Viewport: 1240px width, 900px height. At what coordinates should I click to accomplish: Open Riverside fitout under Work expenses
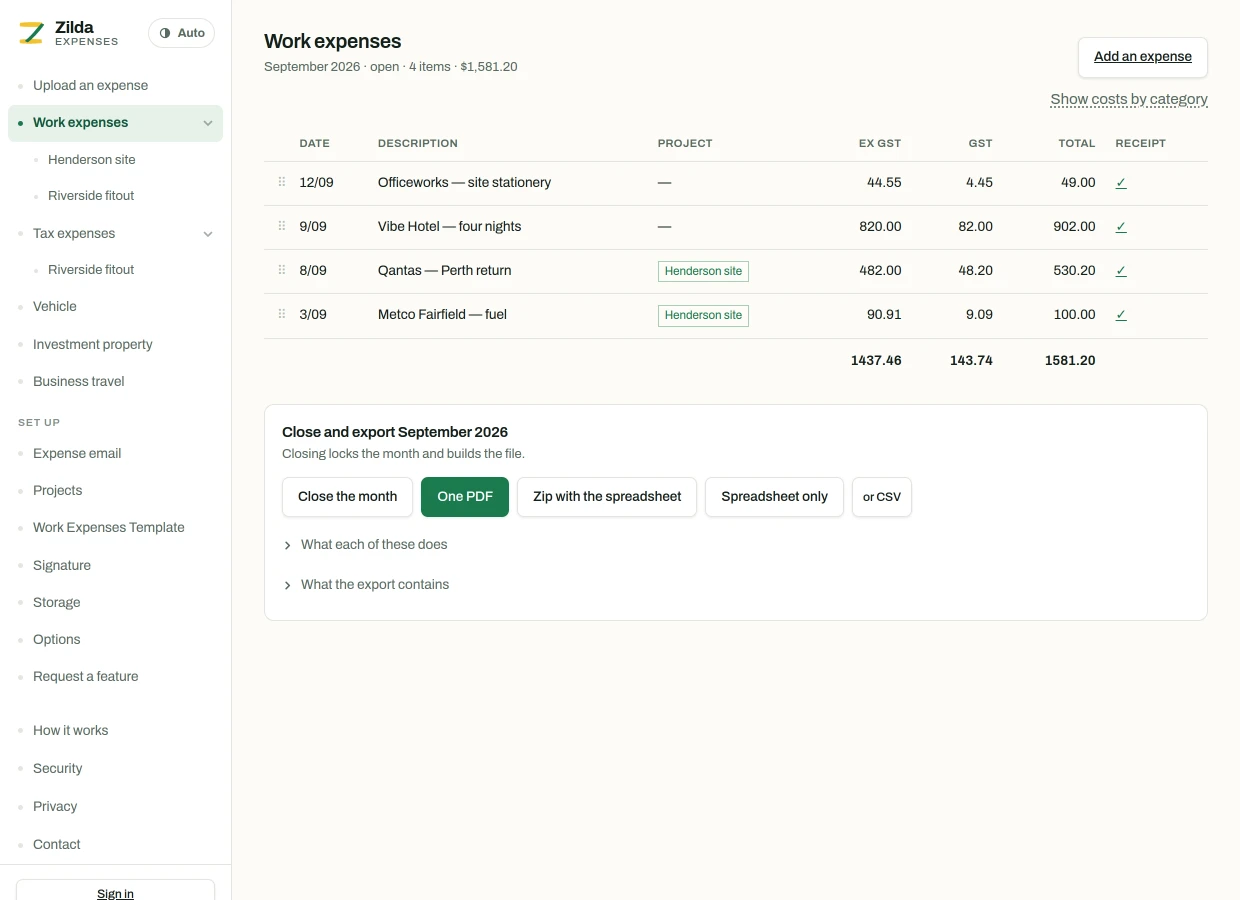(x=91, y=195)
